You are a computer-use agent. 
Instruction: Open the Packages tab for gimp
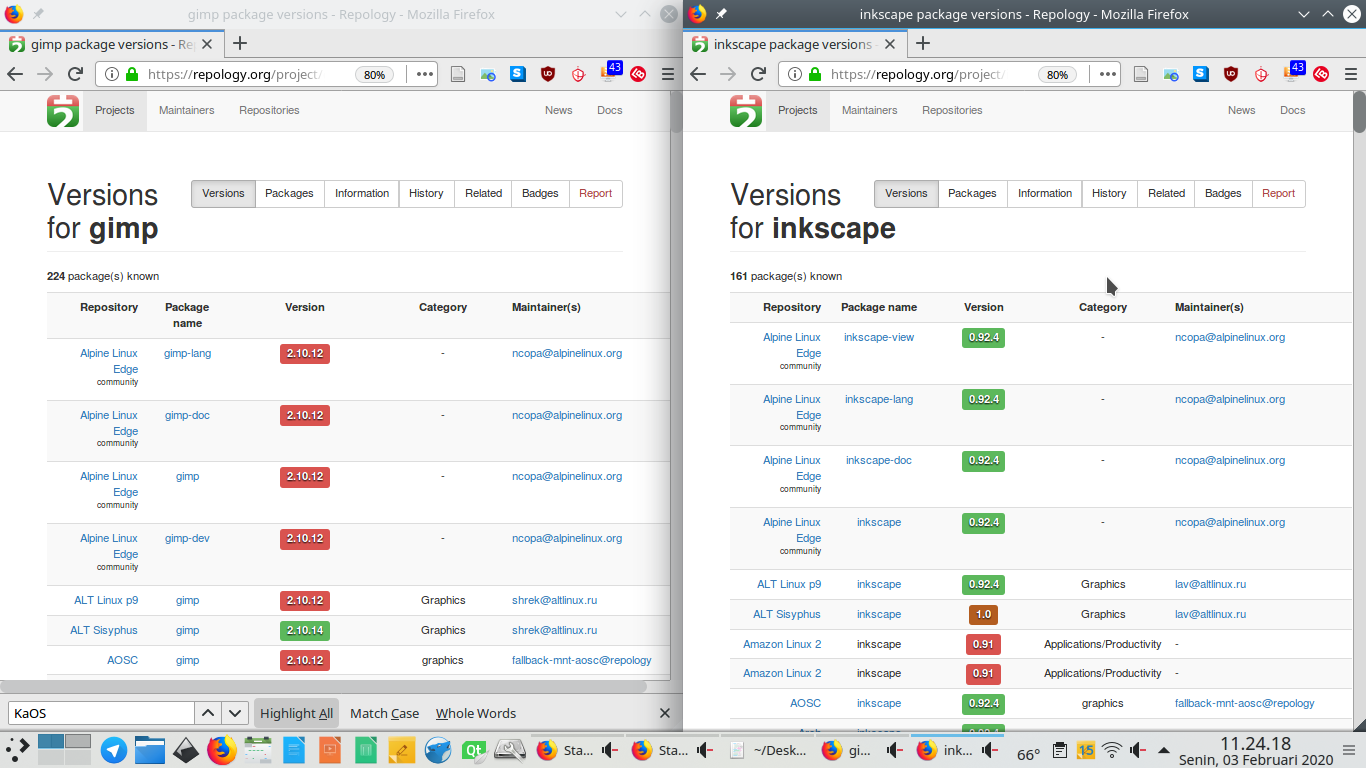click(x=289, y=193)
